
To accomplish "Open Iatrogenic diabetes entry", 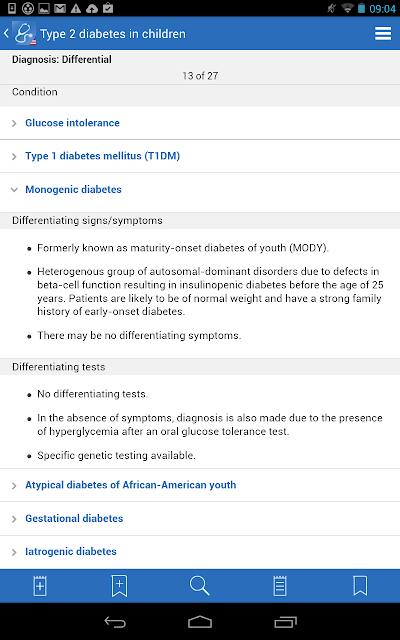I will point(71,551).
